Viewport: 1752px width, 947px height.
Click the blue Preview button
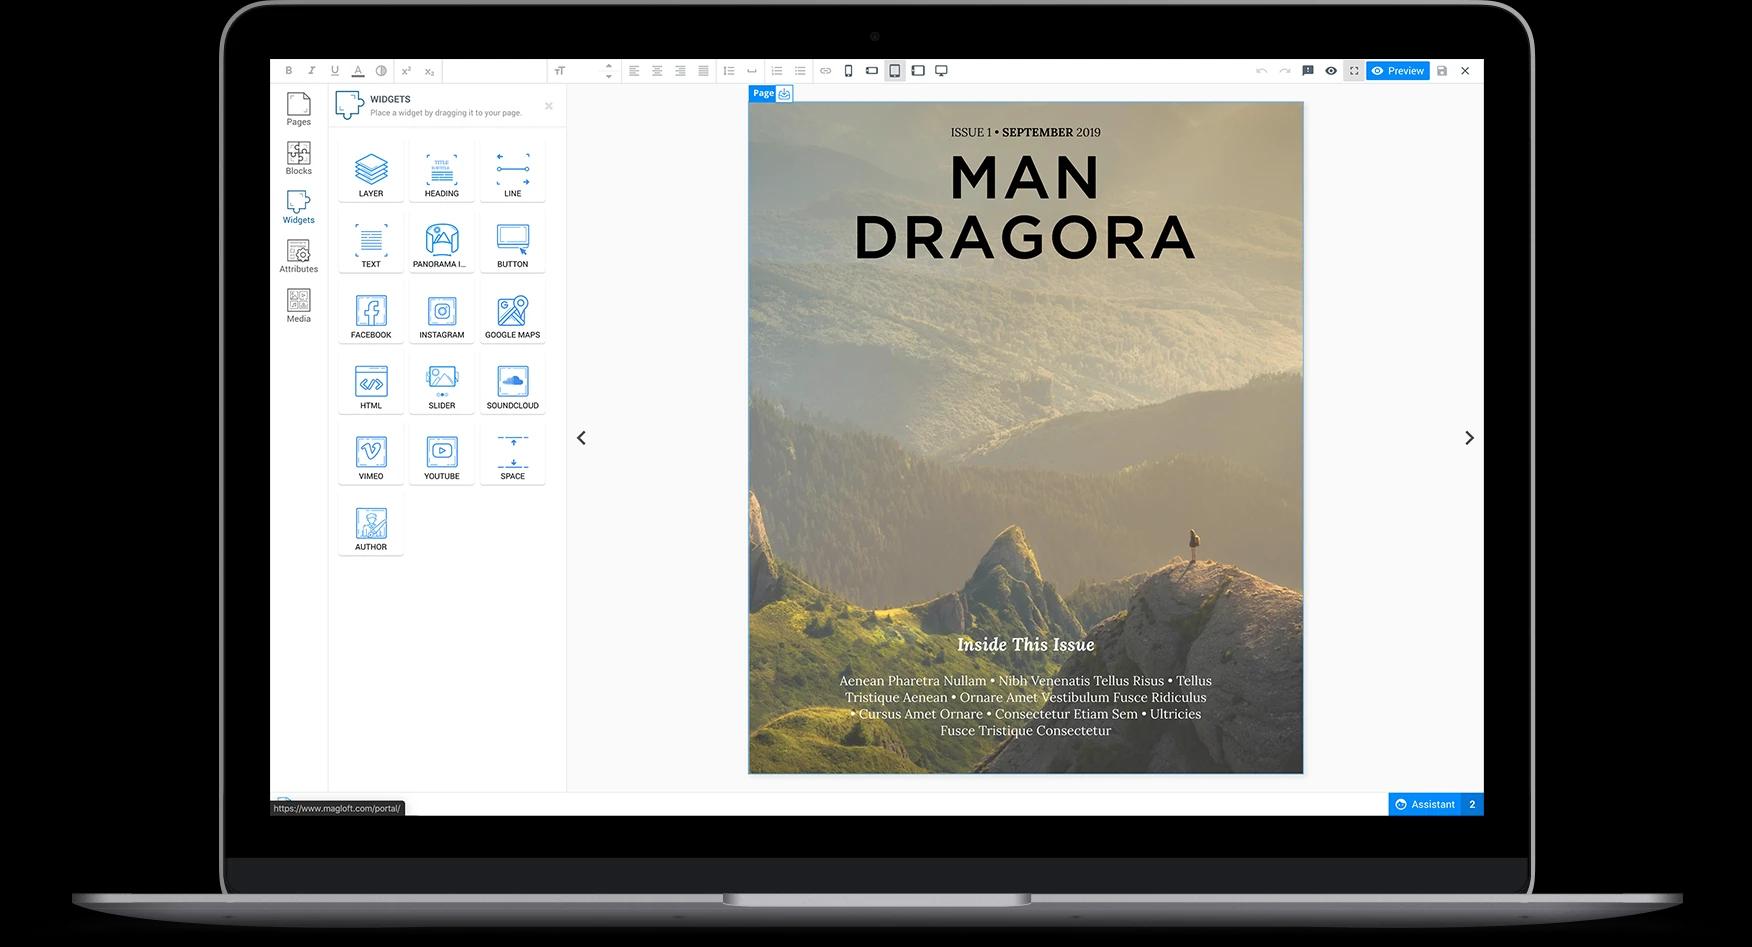1397,71
